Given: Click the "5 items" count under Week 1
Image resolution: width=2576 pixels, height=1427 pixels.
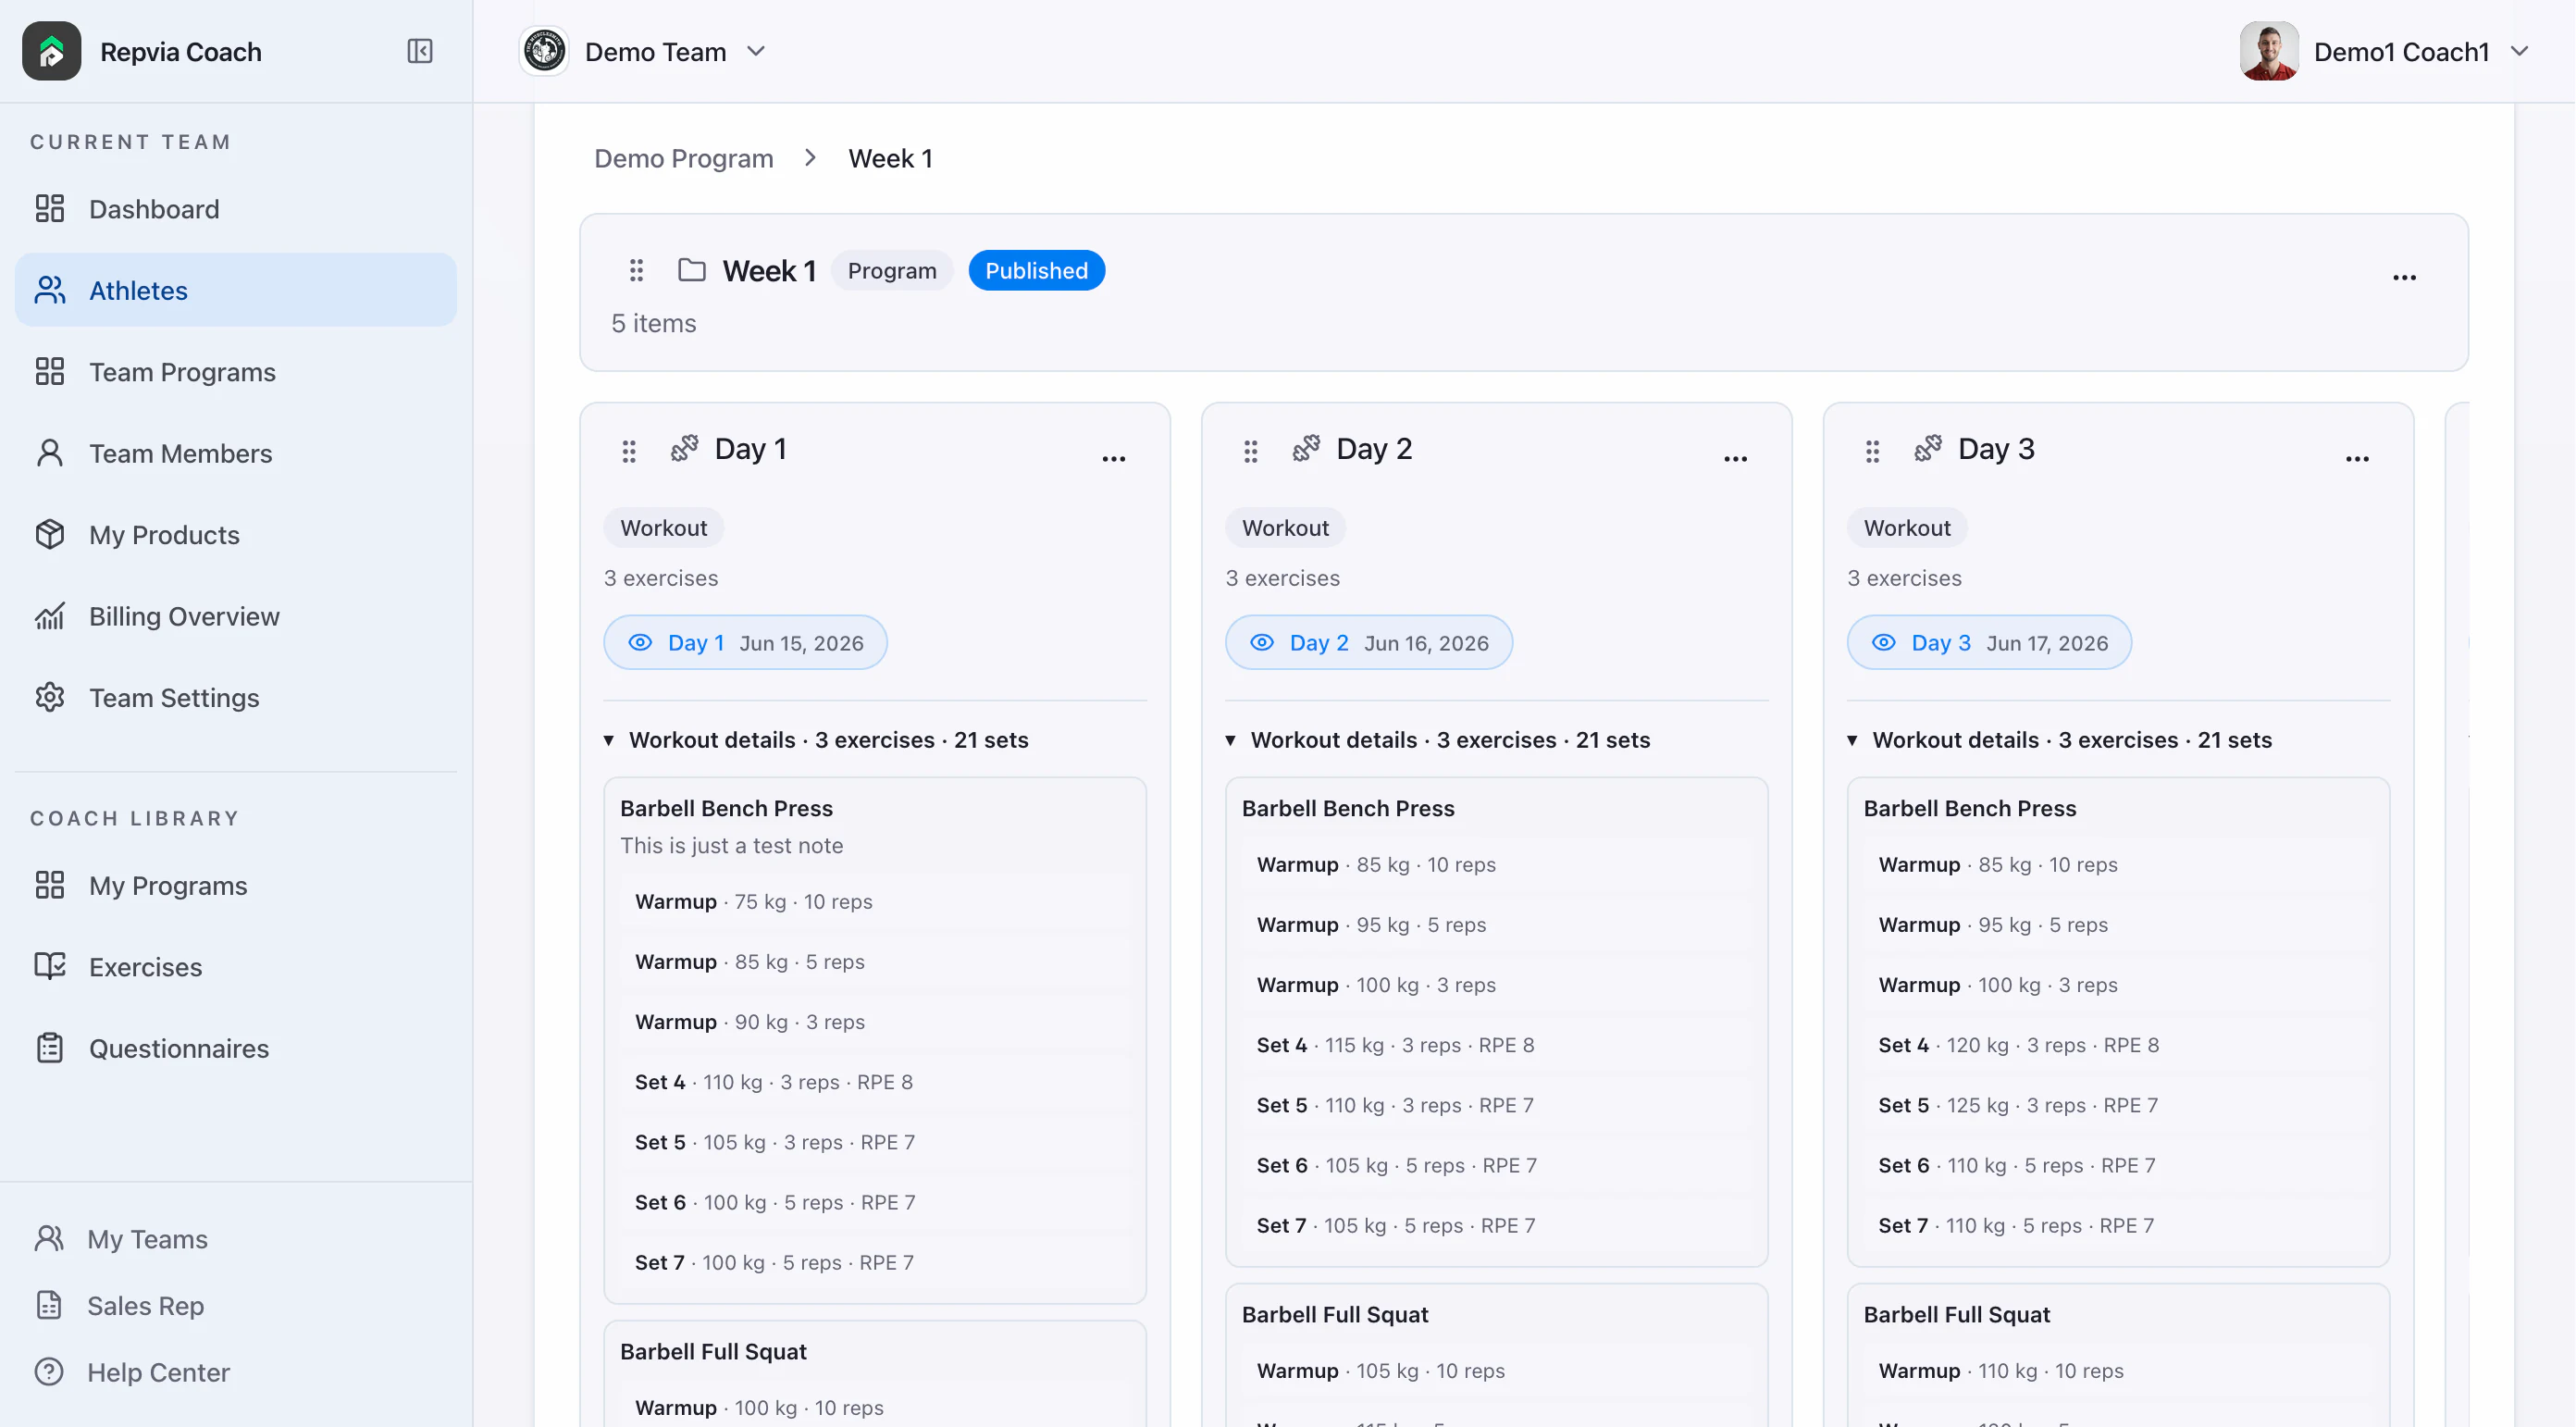Looking at the screenshot, I should [x=654, y=323].
